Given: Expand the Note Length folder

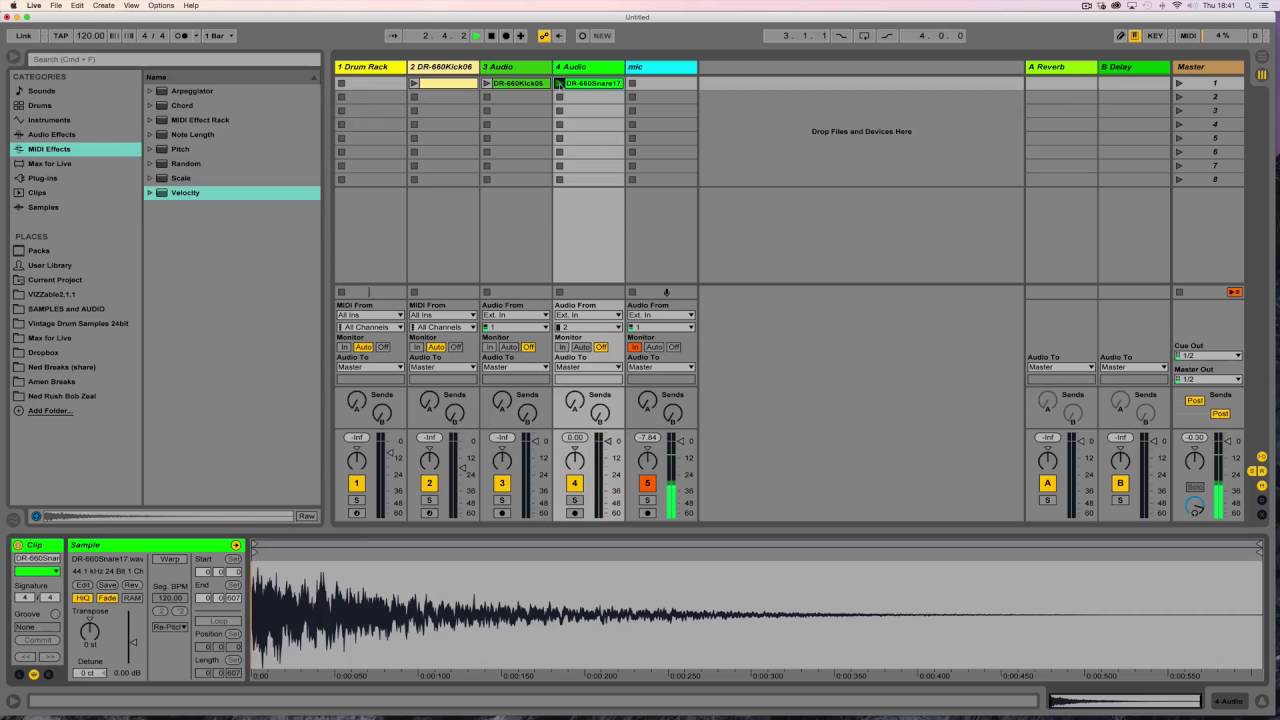Looking at the screenshot, I should tap(150, 134).
